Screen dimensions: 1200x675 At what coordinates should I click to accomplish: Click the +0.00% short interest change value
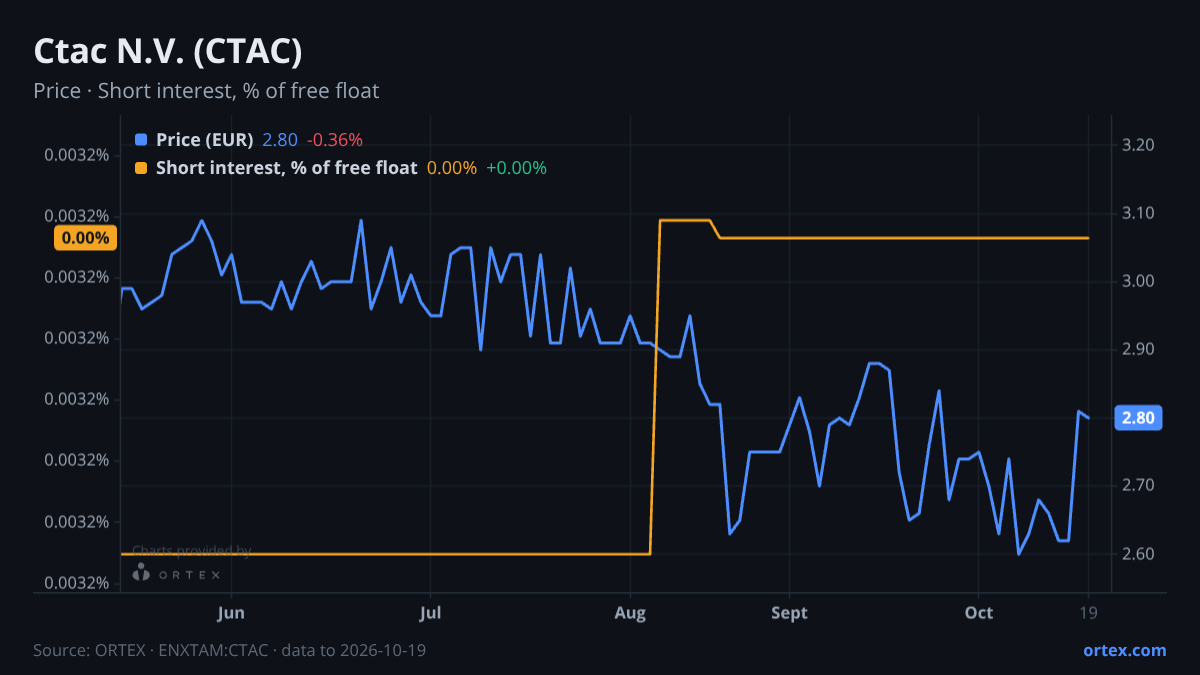(517, 168)
